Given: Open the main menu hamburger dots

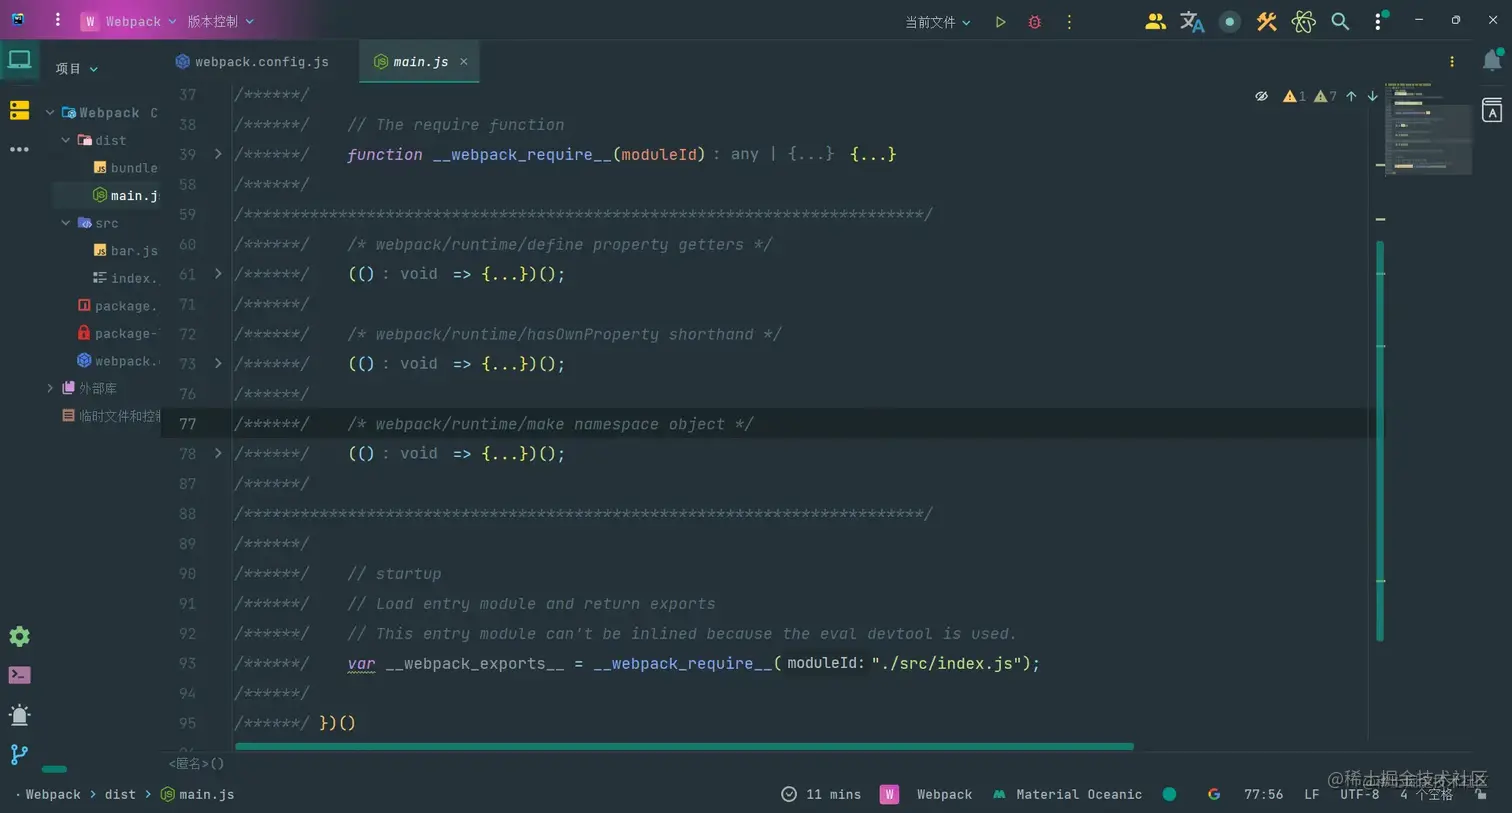Looking at the screenshot, I should (57, 20).
